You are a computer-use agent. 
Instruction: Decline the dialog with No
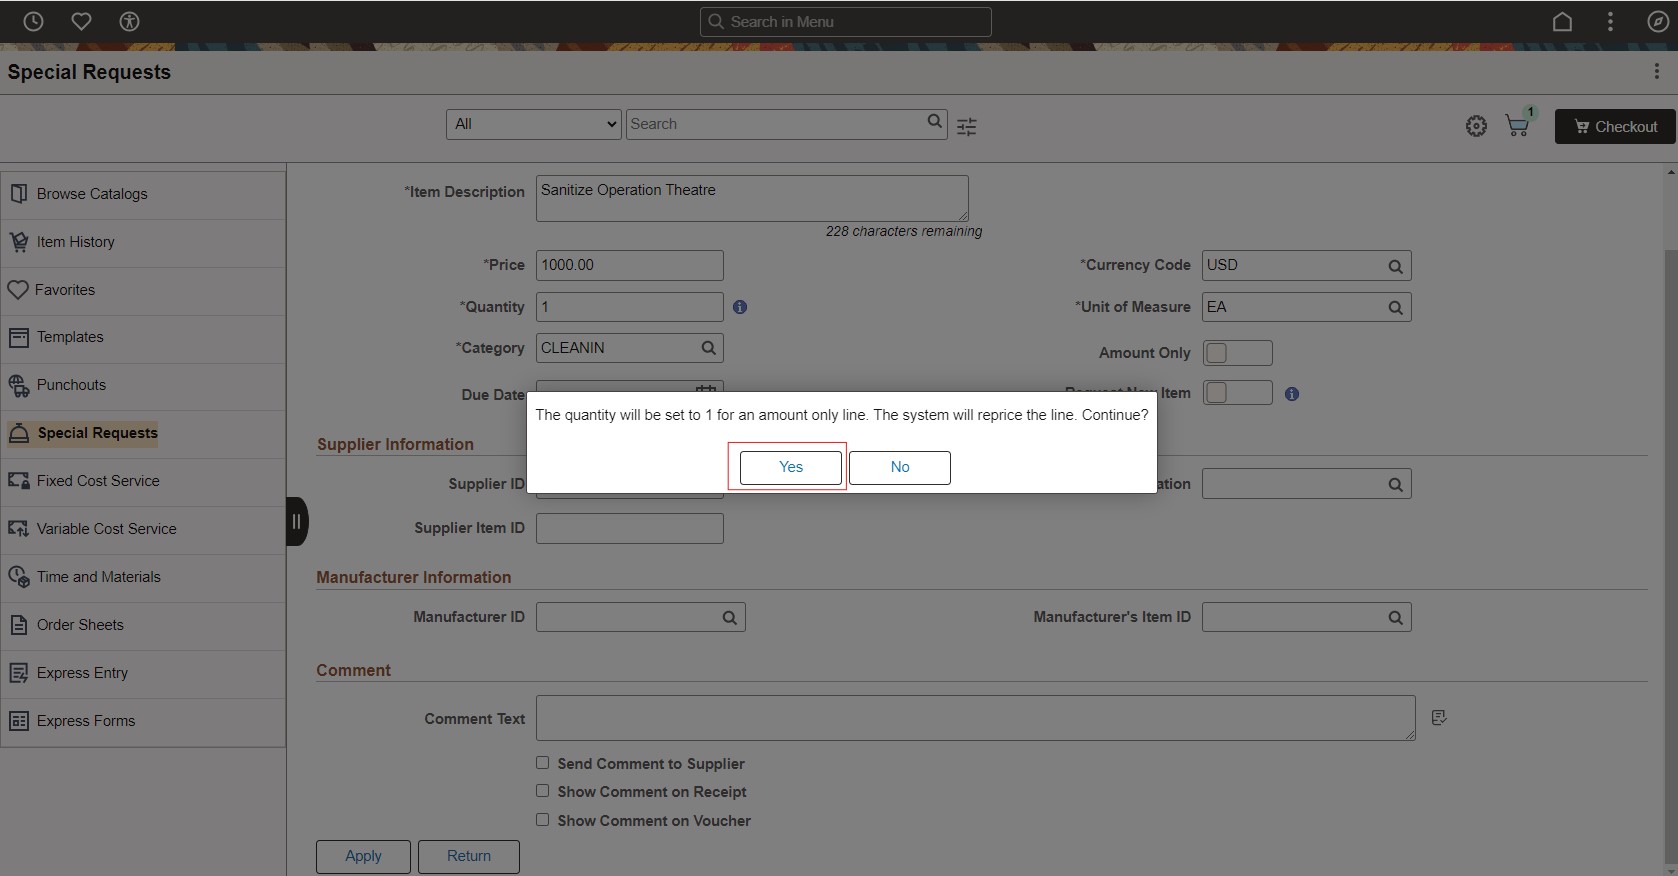click(900, 467)
